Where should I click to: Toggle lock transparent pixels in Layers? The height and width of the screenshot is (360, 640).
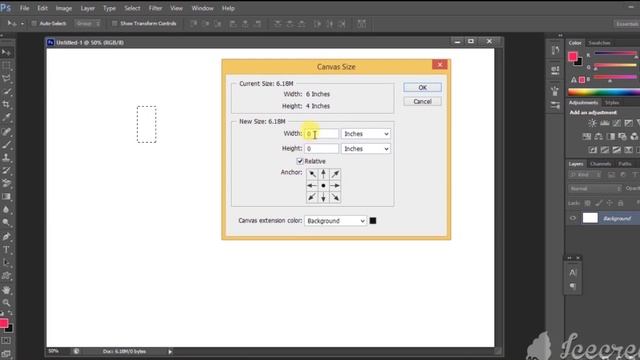point(588,203)
